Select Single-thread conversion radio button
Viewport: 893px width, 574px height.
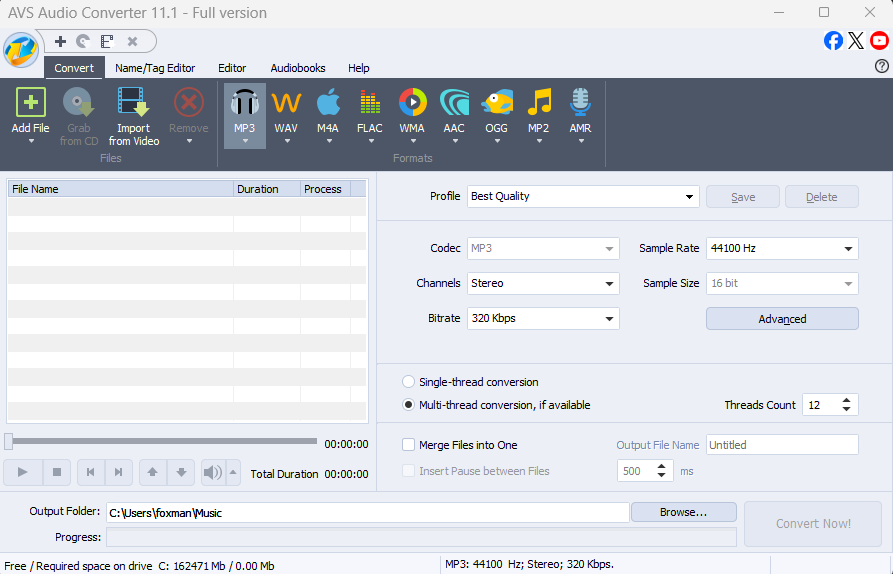tap(408, 382)
